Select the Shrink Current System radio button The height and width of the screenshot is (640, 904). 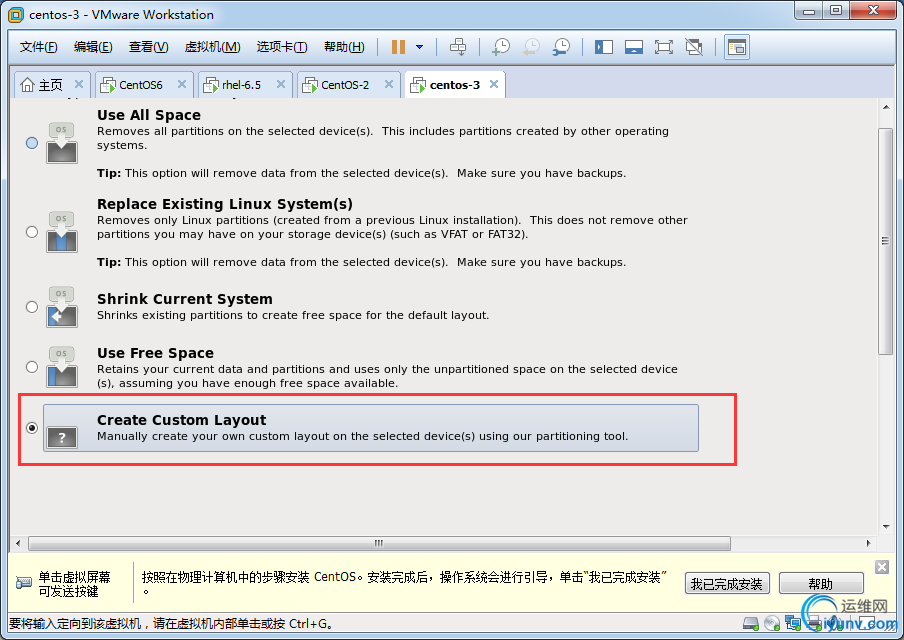32,307
